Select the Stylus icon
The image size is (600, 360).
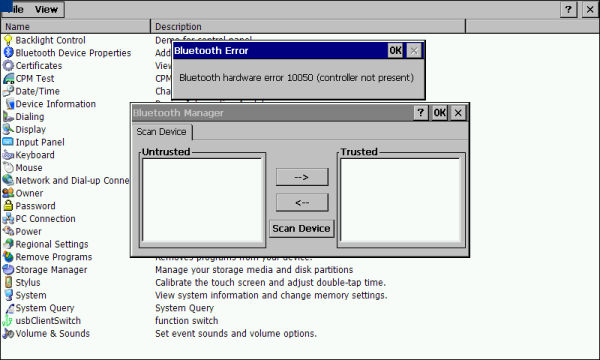[x=8, y=282]
